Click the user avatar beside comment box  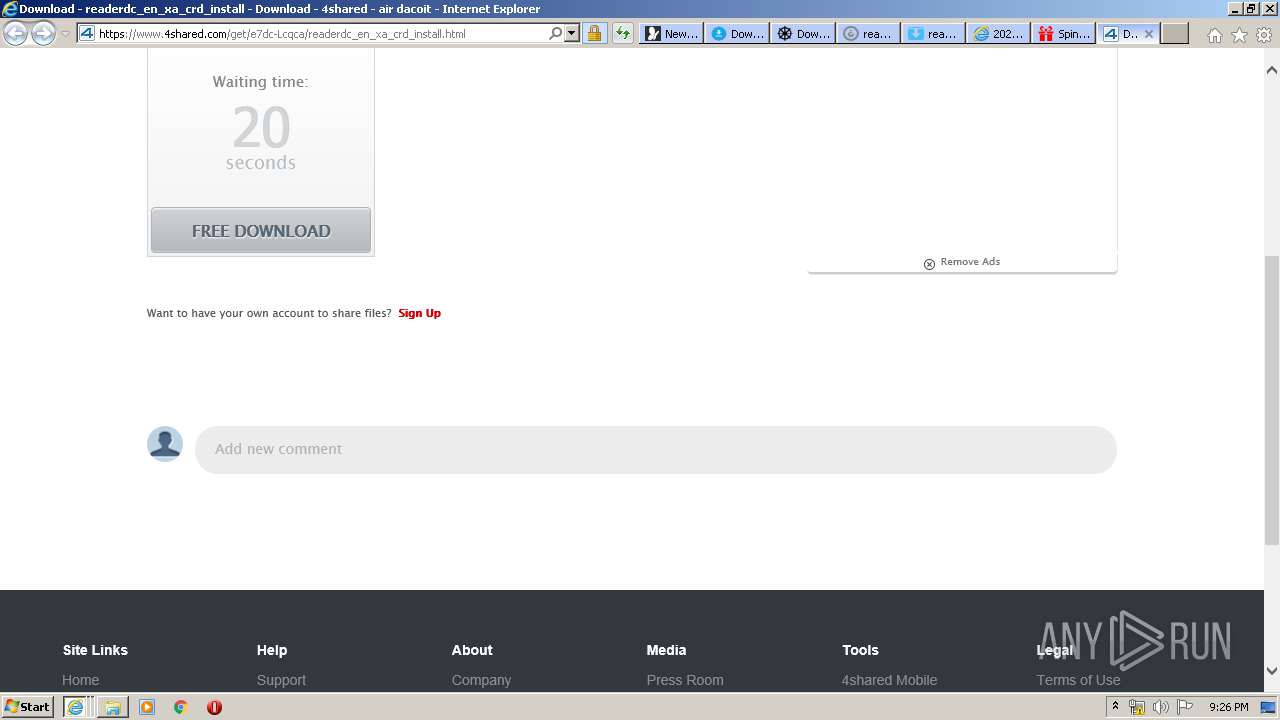(165, 444)
